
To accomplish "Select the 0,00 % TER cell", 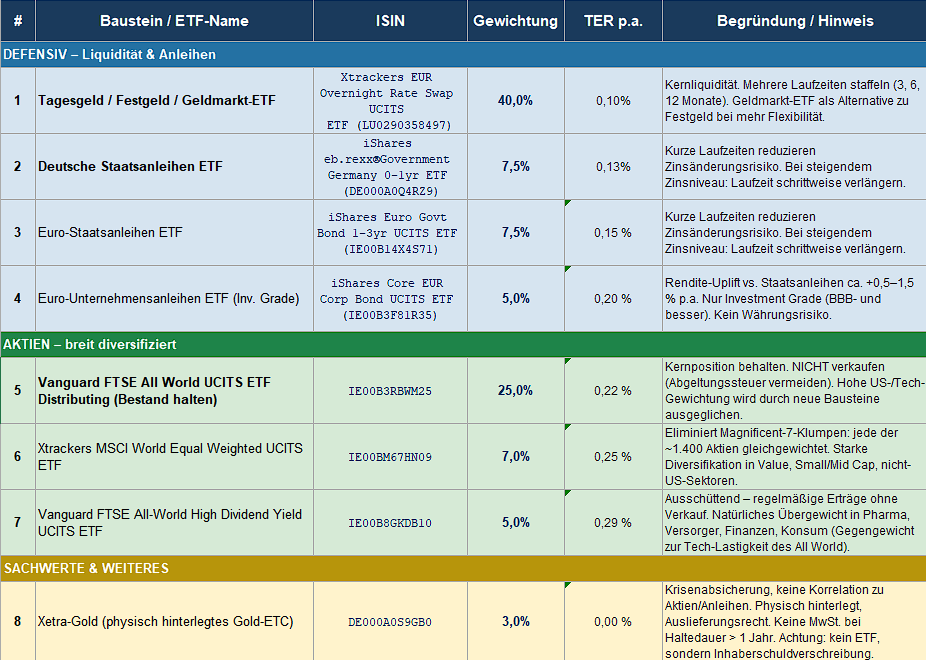I will click(x=613, y=621).
